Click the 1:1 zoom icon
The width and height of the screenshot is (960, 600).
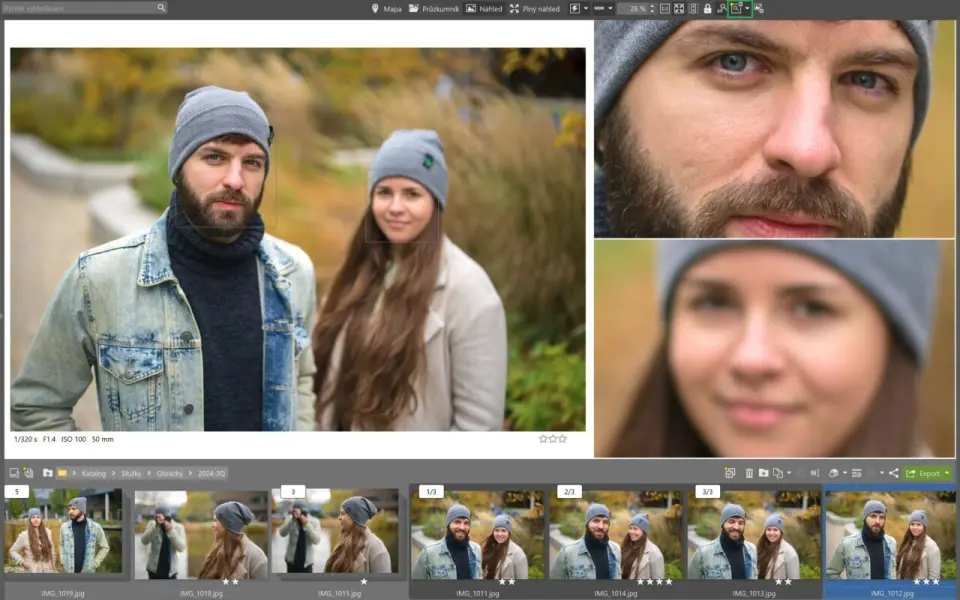coord(664,8)
